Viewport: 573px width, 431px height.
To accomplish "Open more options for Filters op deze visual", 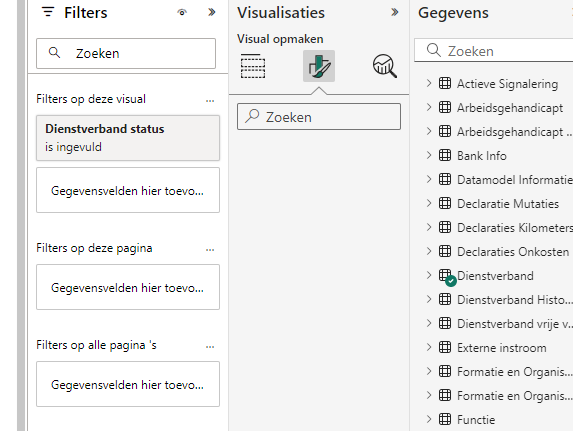I will point(210,100).
